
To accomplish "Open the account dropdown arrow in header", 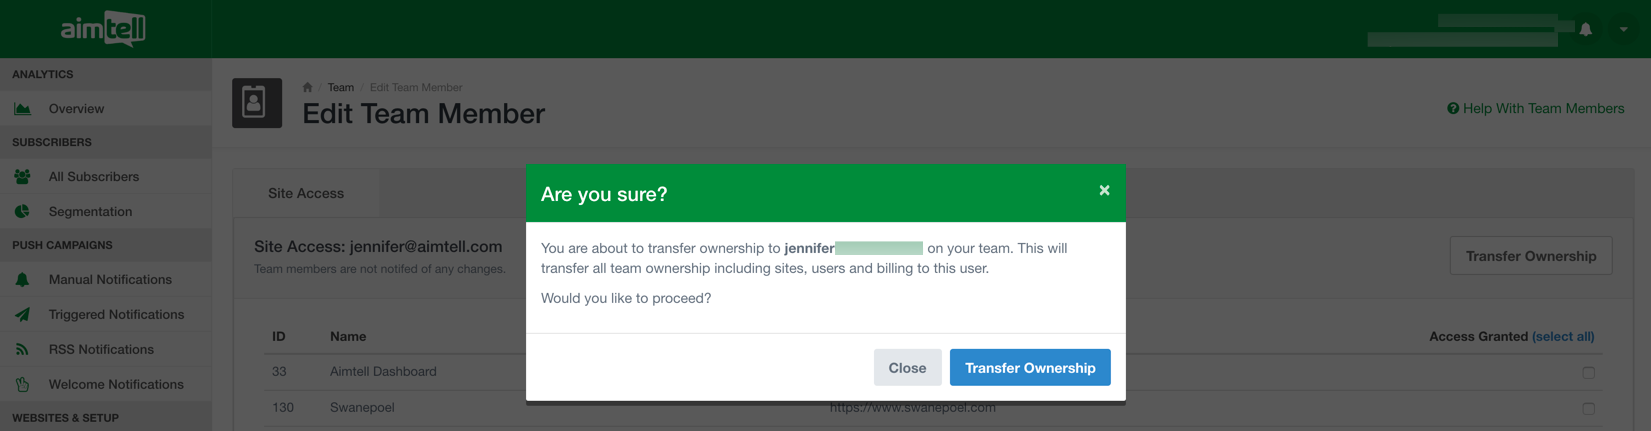I will [x=1623, y=29].
